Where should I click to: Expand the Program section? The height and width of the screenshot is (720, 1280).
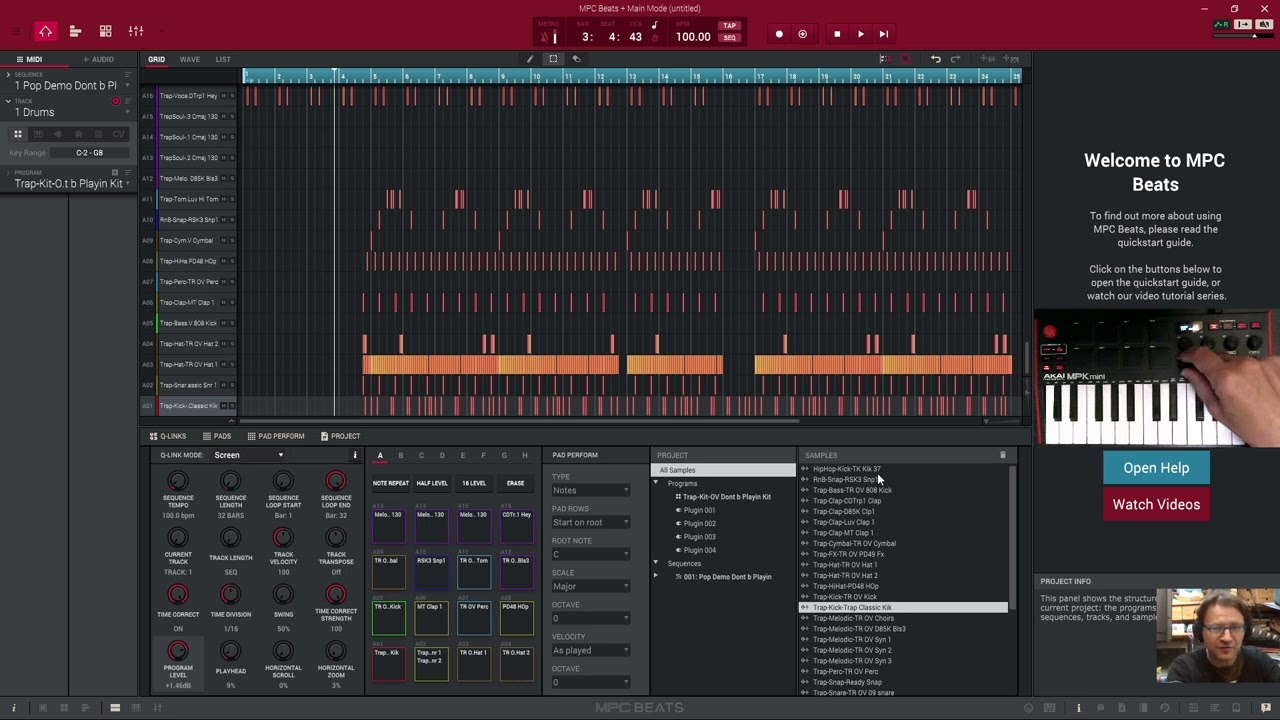pyautogui.click(x=8, y=173)
